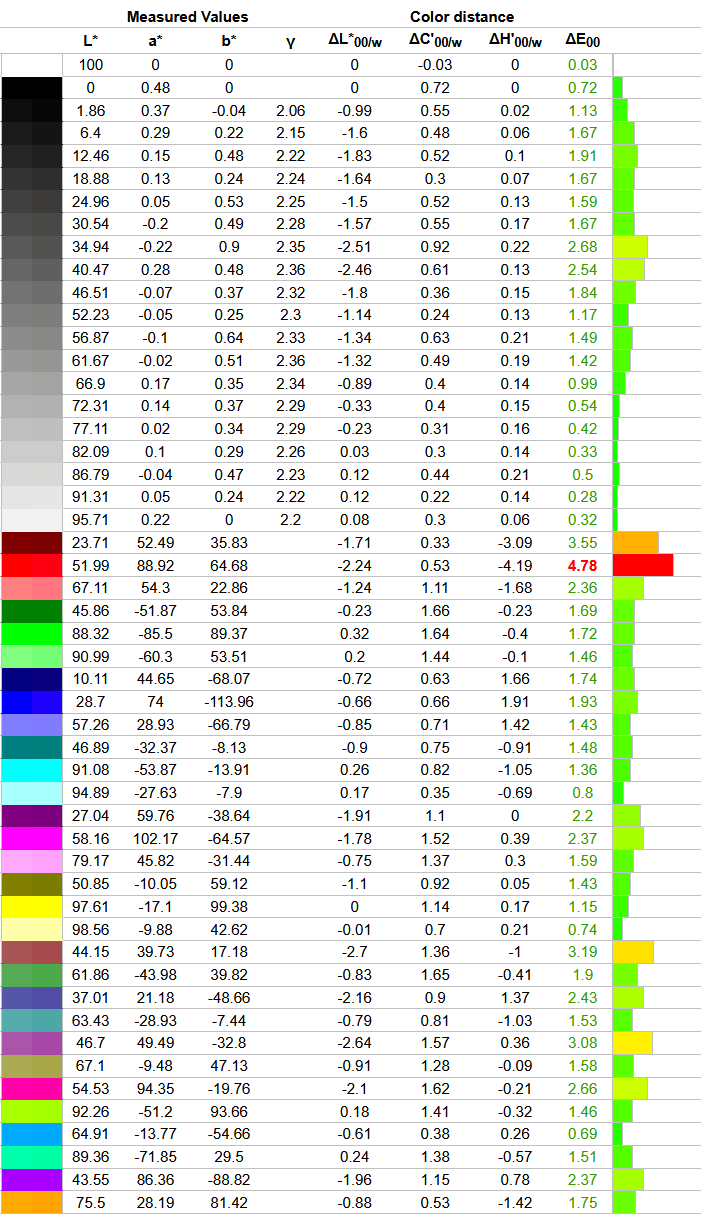This screenshot has width=721, height=1217.
Task: Select the ΔE00 column header
Action: (x=581, y=41)
